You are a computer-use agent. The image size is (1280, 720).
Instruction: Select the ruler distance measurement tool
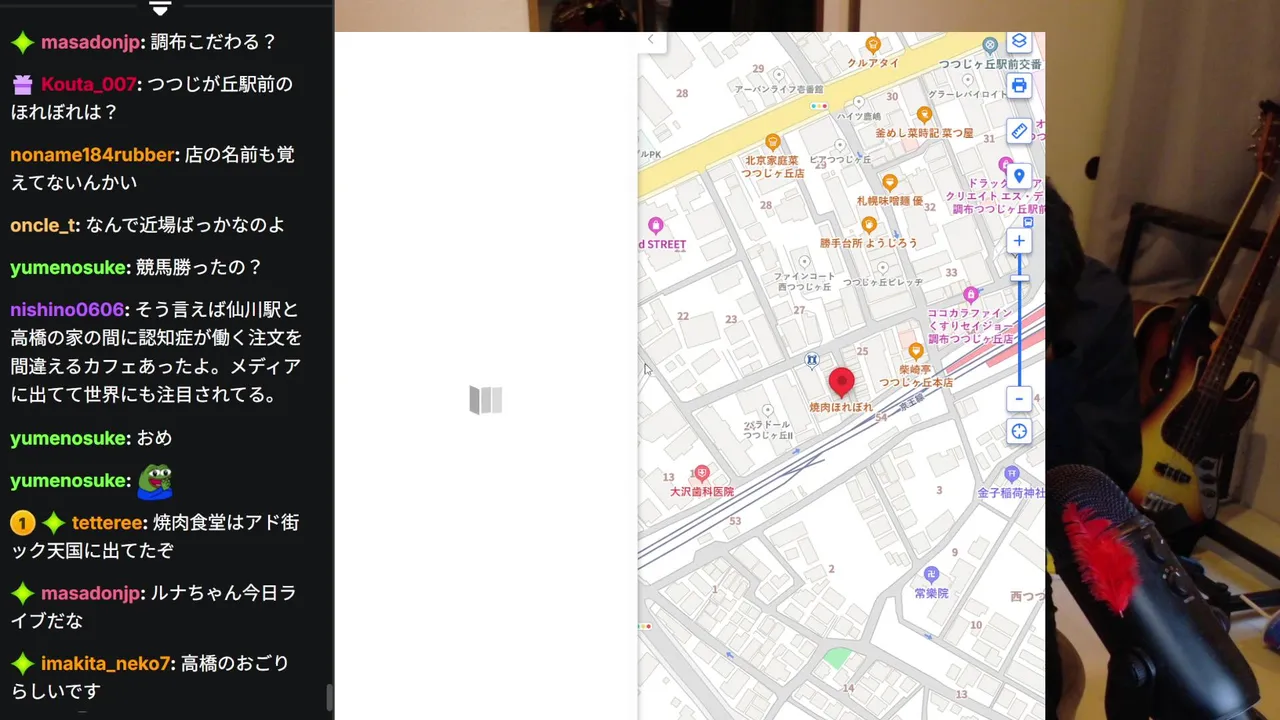(x=1019, y=131)
